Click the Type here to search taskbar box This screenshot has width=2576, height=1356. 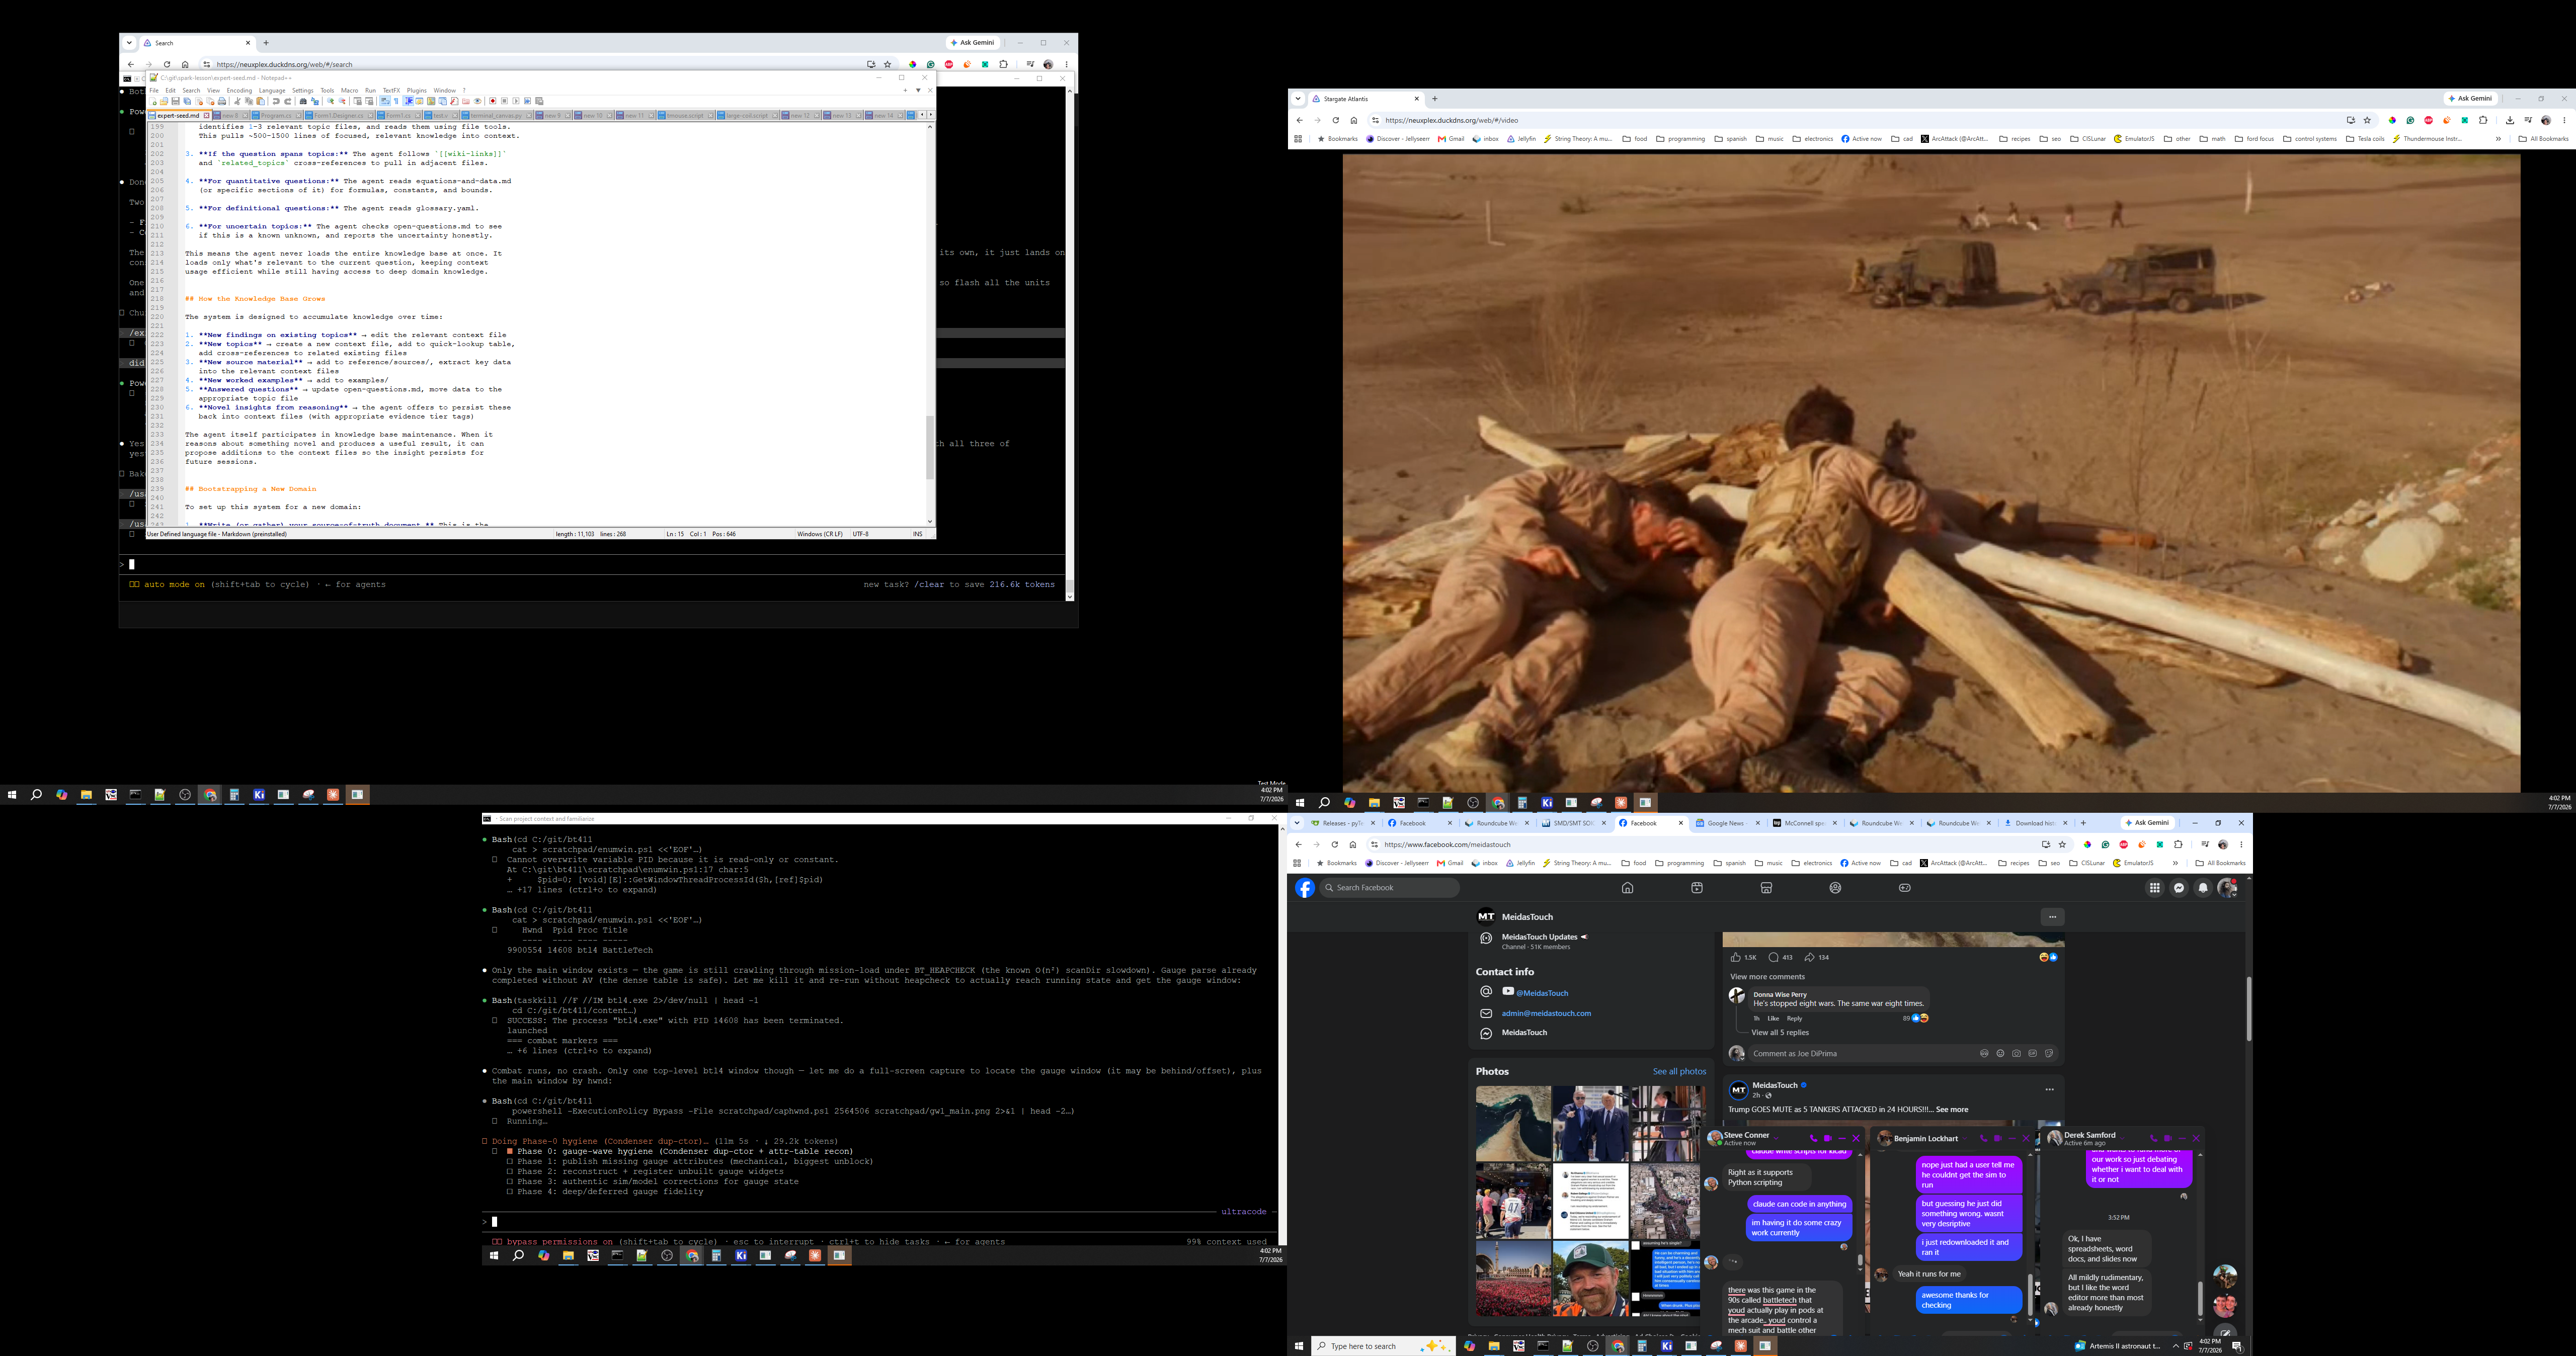pos(1383,1346)
